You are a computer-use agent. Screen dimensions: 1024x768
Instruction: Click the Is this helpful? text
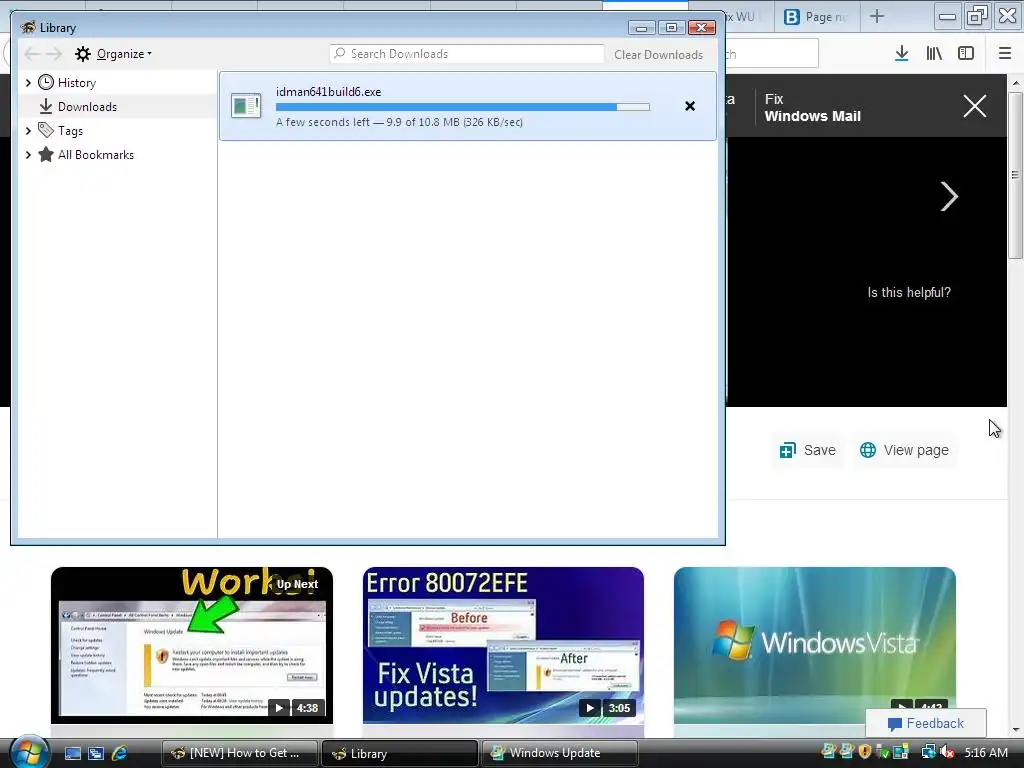909,293
